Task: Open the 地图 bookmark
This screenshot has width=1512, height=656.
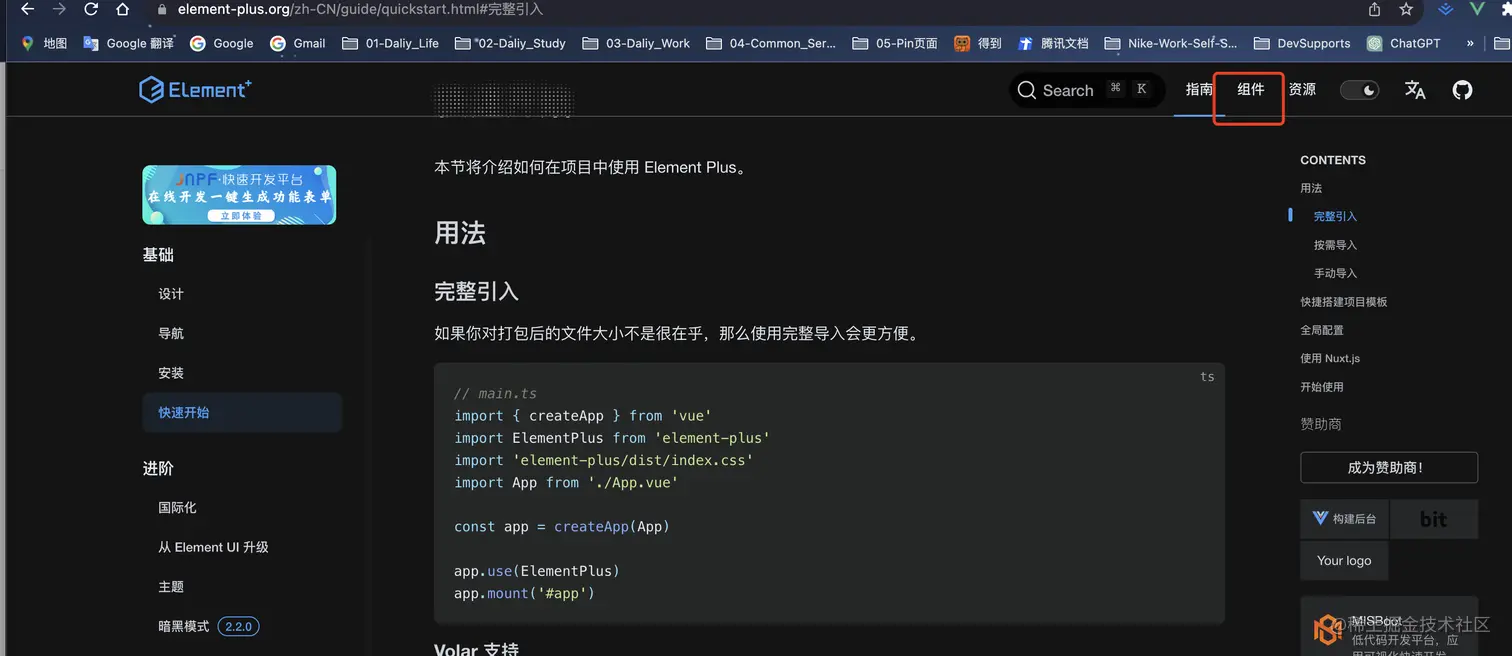Action: point(44,43)
